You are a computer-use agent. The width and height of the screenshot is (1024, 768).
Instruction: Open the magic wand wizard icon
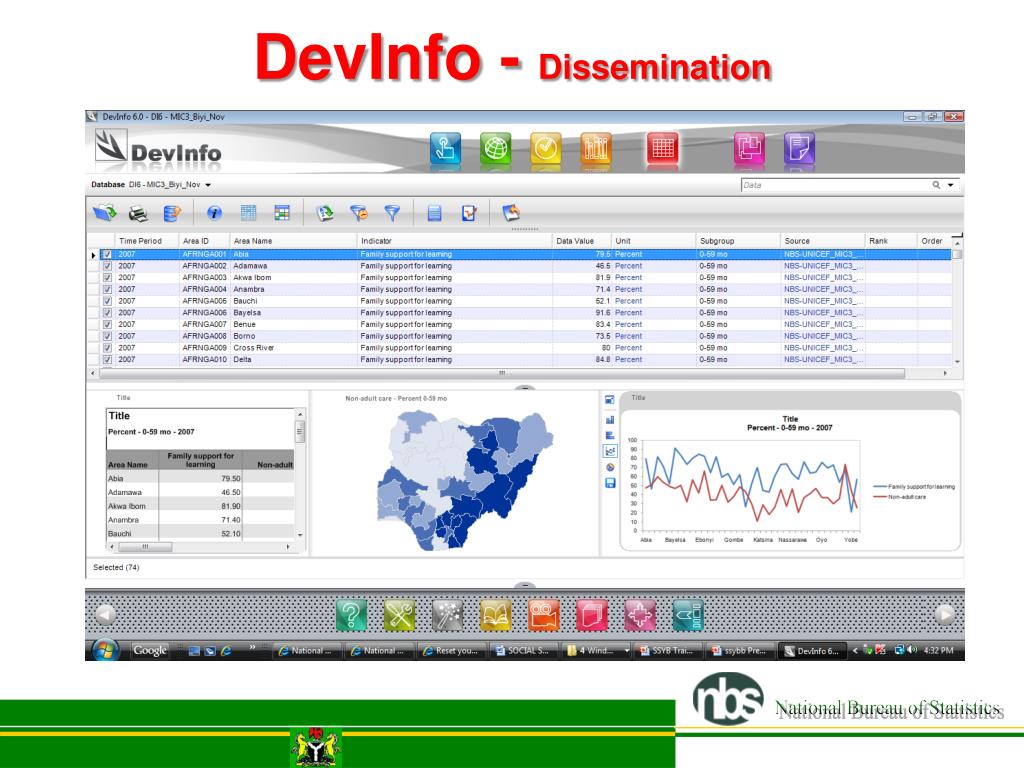click(x=447, y=615)
